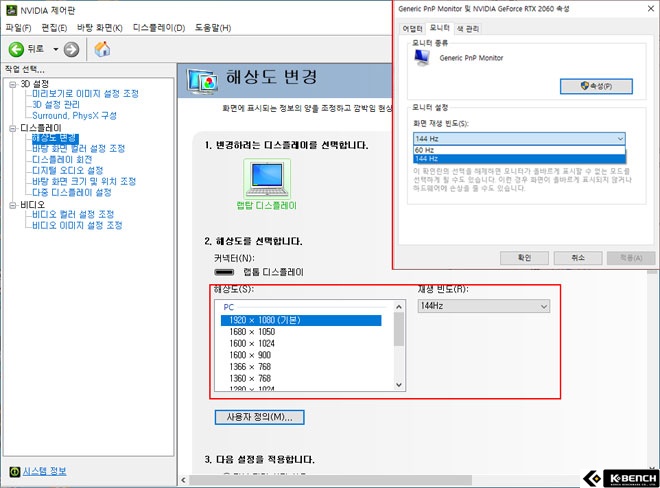
Task: Select 바탕 화면 컬러 설정 조정
Action: coord(79,149)
